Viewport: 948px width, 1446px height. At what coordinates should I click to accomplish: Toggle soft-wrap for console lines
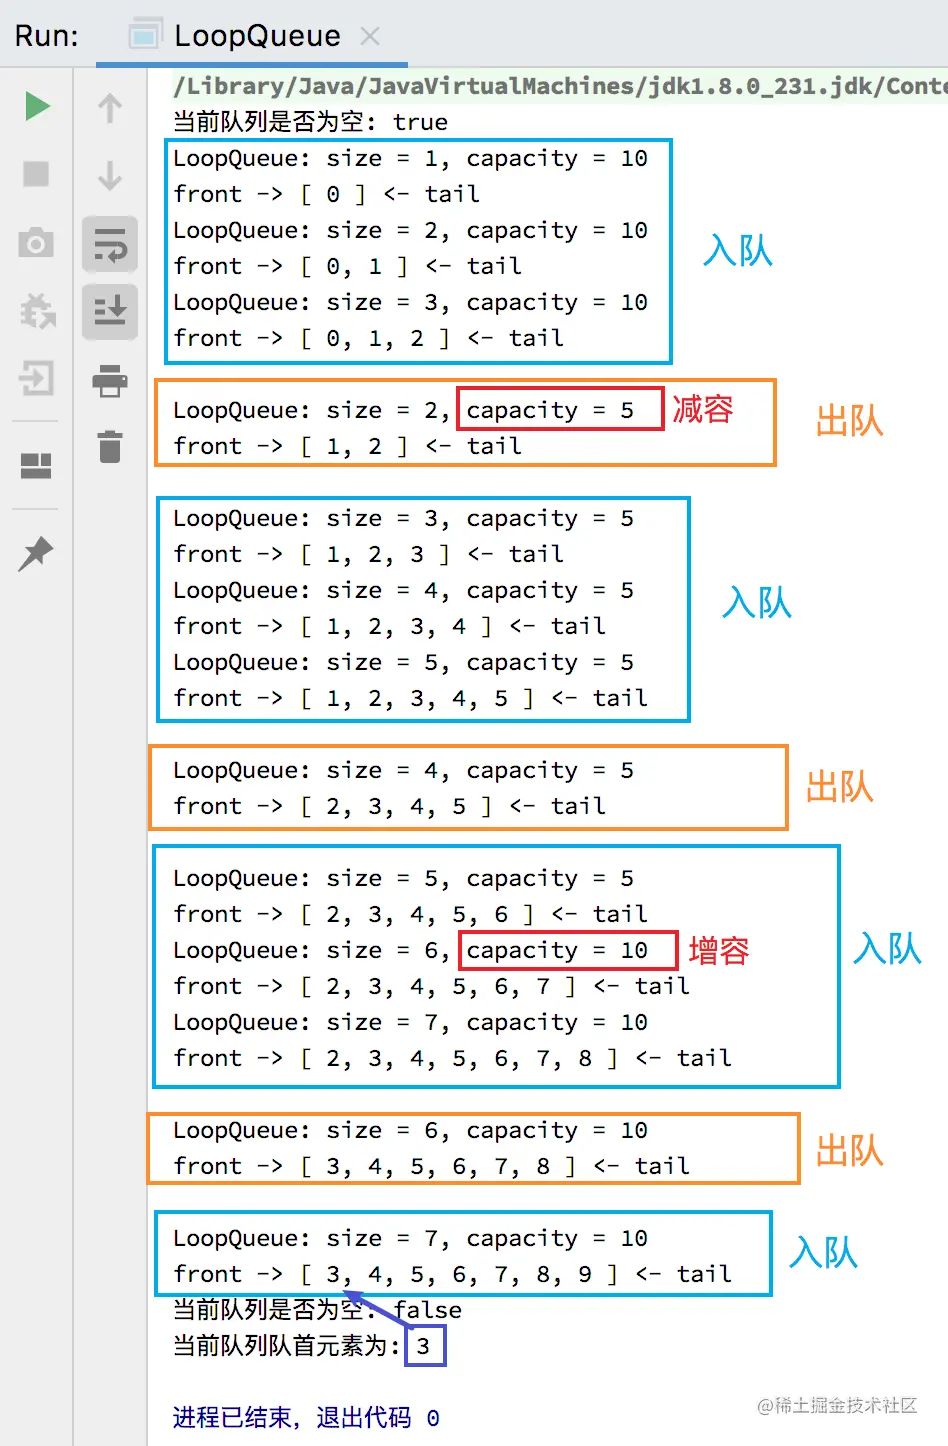pos(110,243)
